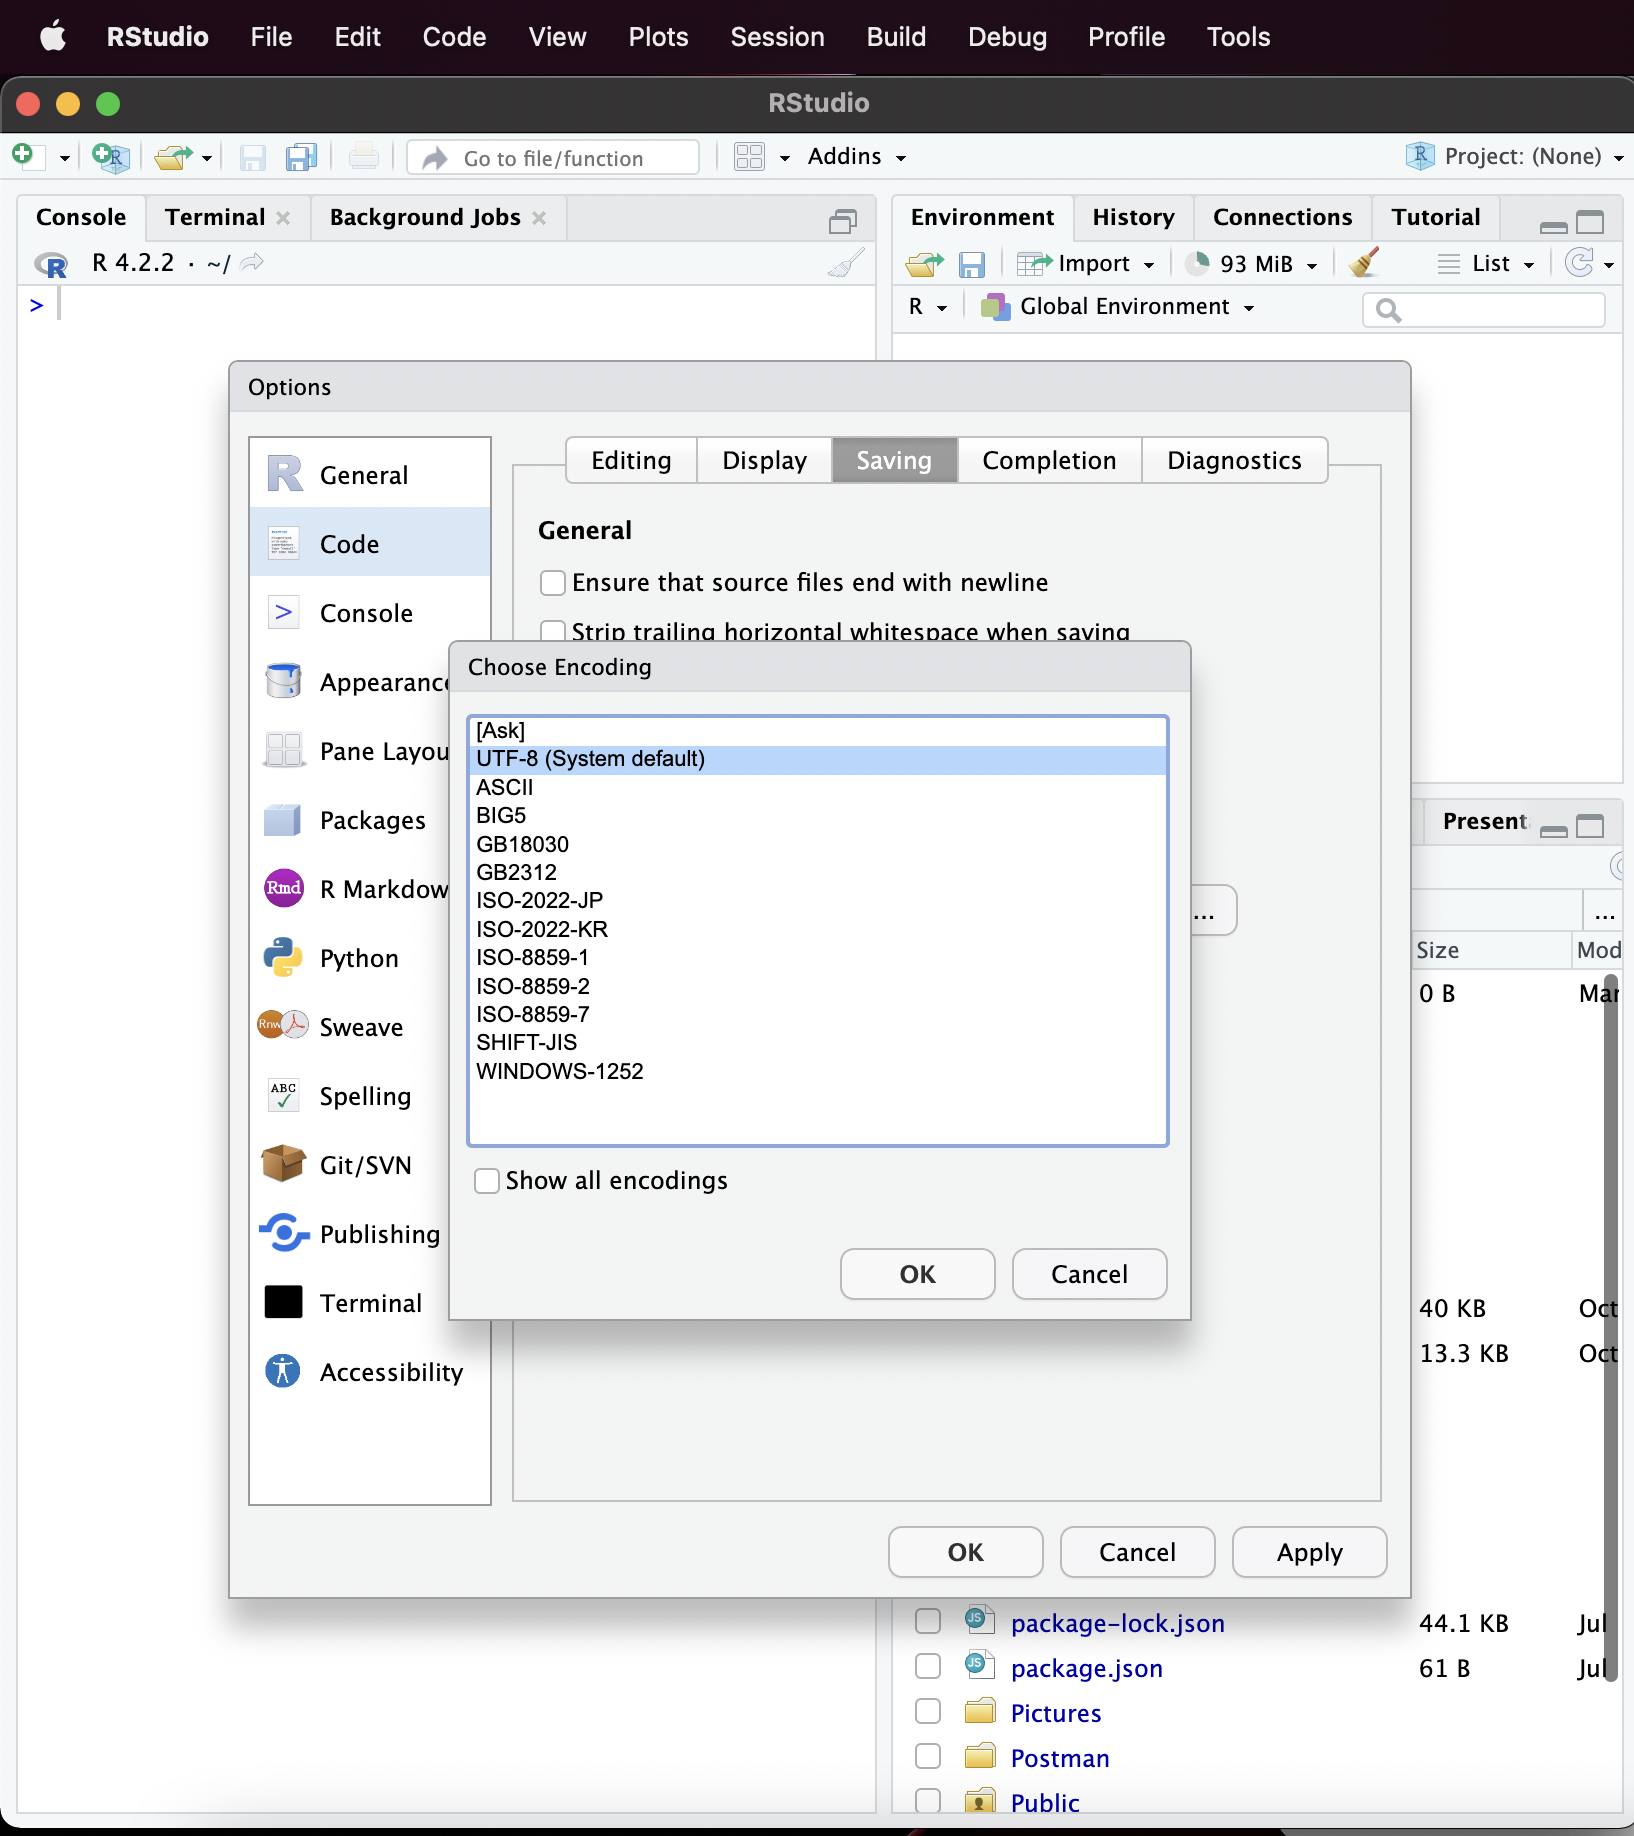Open the History tab
The height and width of the screenshot is (1836, 1634).
(x=1133, y=218)
